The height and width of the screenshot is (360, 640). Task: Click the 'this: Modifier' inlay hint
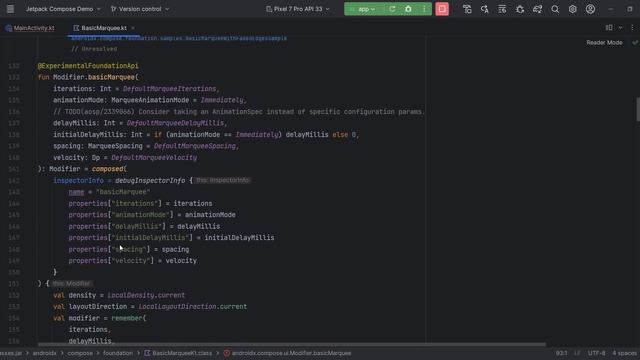coord(72,283)
